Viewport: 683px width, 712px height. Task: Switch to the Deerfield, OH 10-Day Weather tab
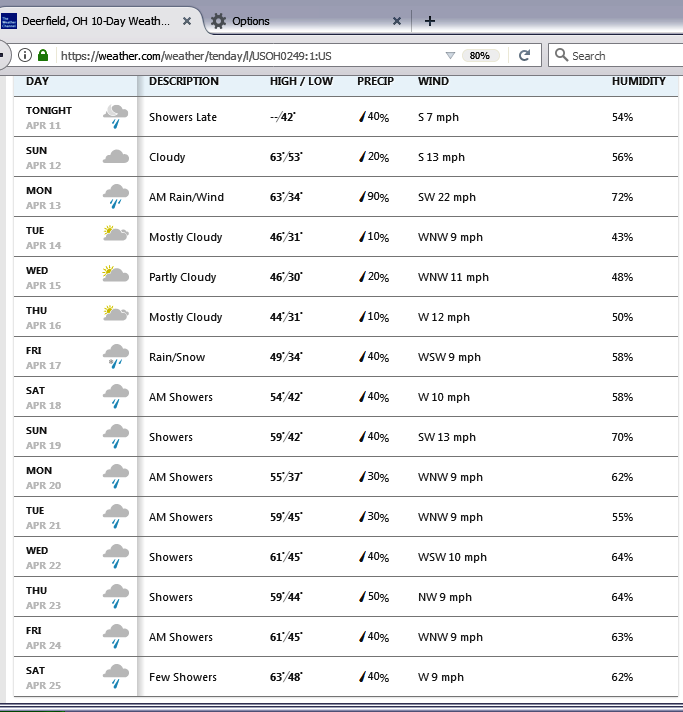point(96,21)
